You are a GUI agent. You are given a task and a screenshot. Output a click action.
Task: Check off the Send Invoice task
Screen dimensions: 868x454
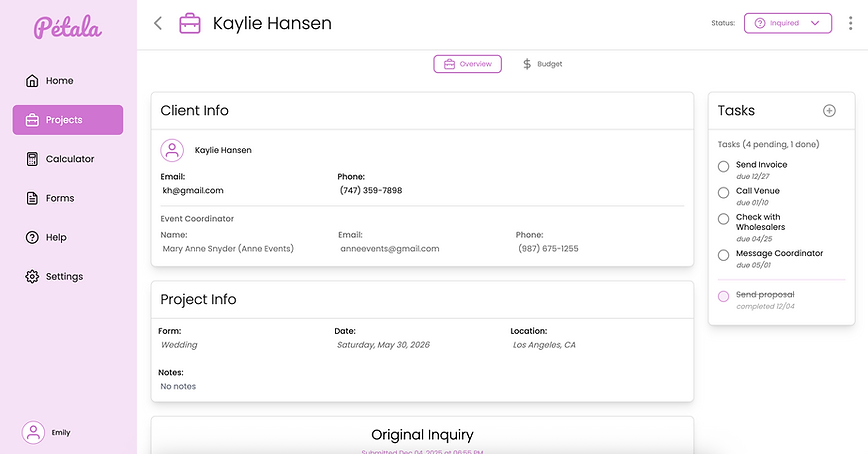[x=723, y=166]
